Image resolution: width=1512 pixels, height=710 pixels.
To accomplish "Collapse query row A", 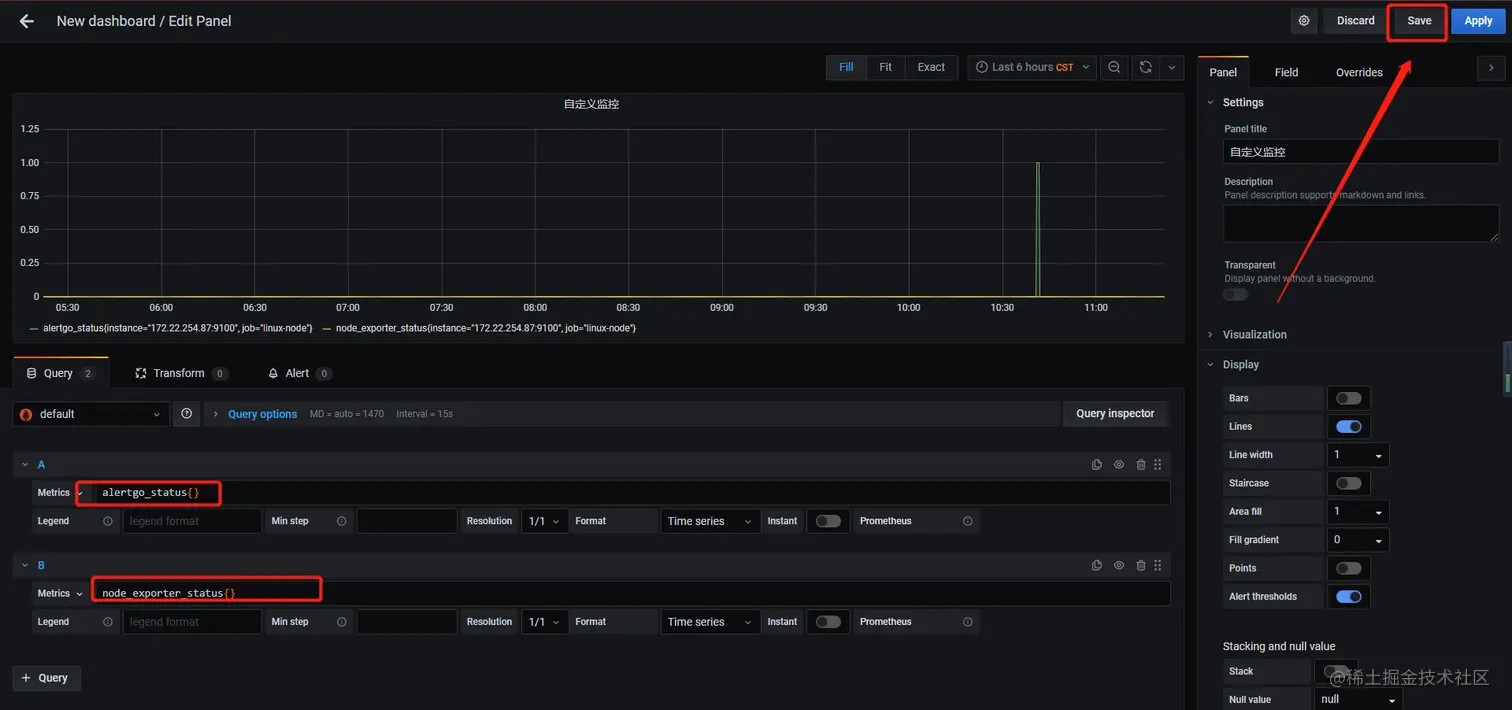I will (25, 464).
